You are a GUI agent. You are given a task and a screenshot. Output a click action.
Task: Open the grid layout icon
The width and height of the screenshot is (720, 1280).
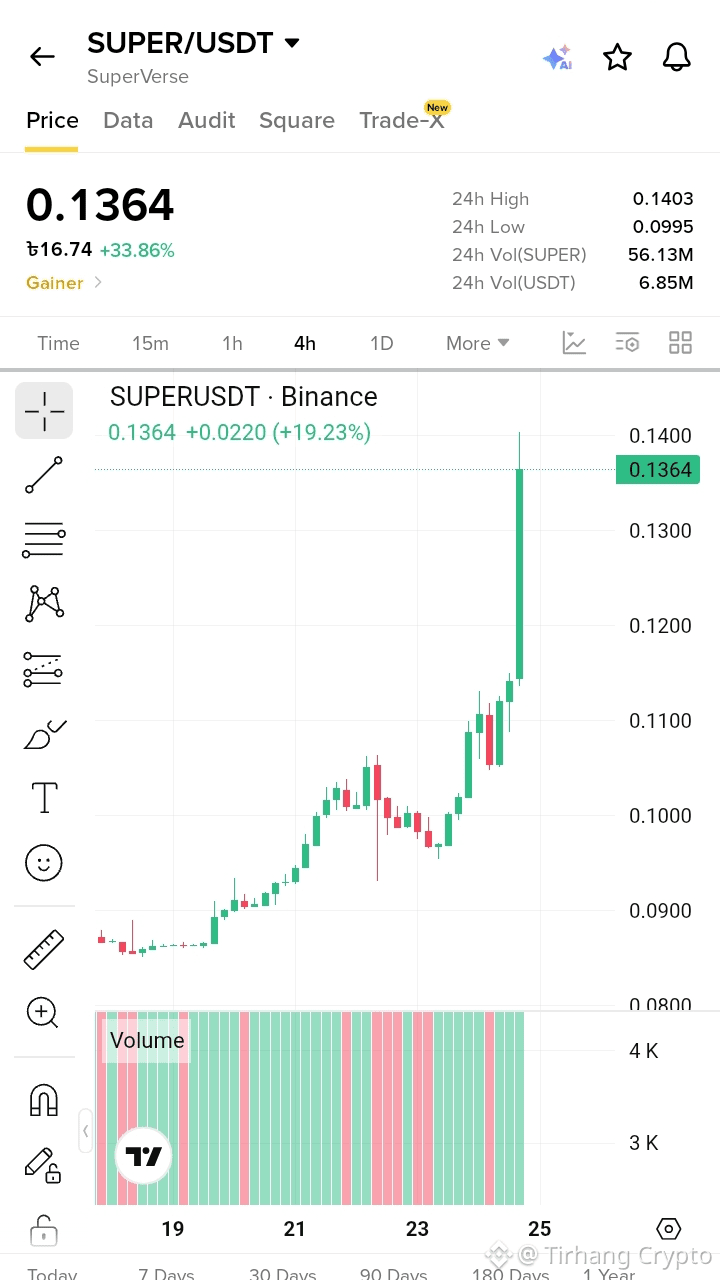pyautogui.click(x=680, y=343)
